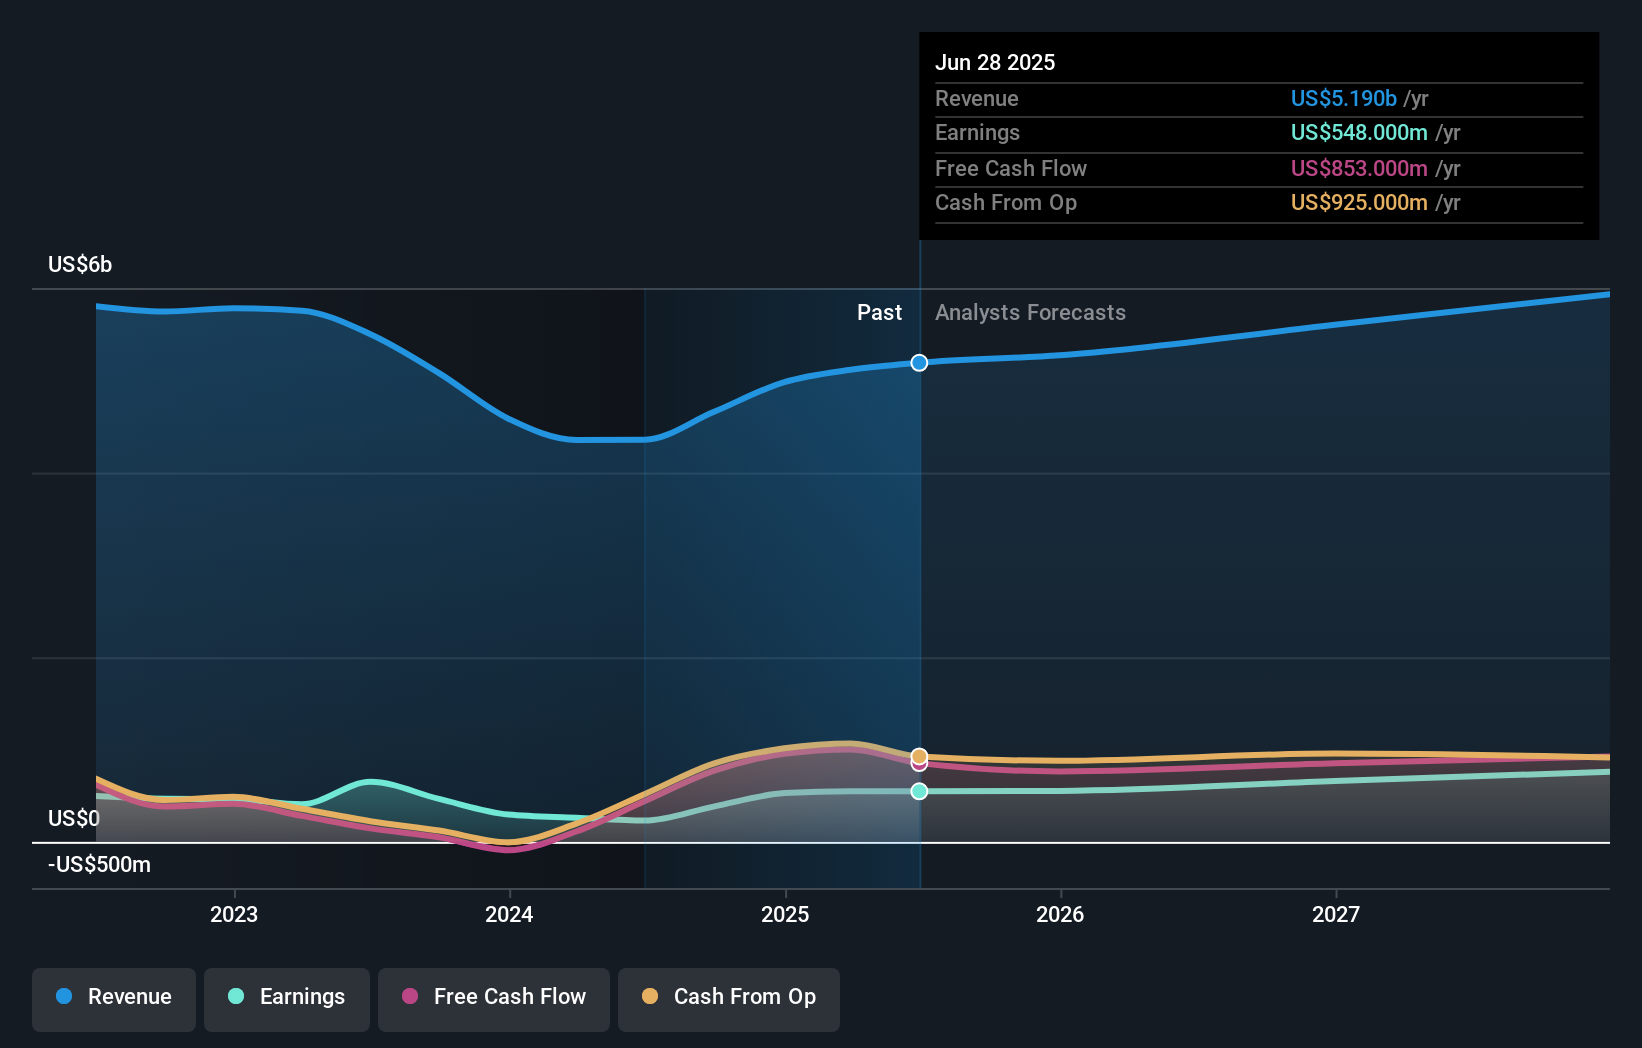
Task: Select the 2023 x-axis label
Action: [234, 914]
